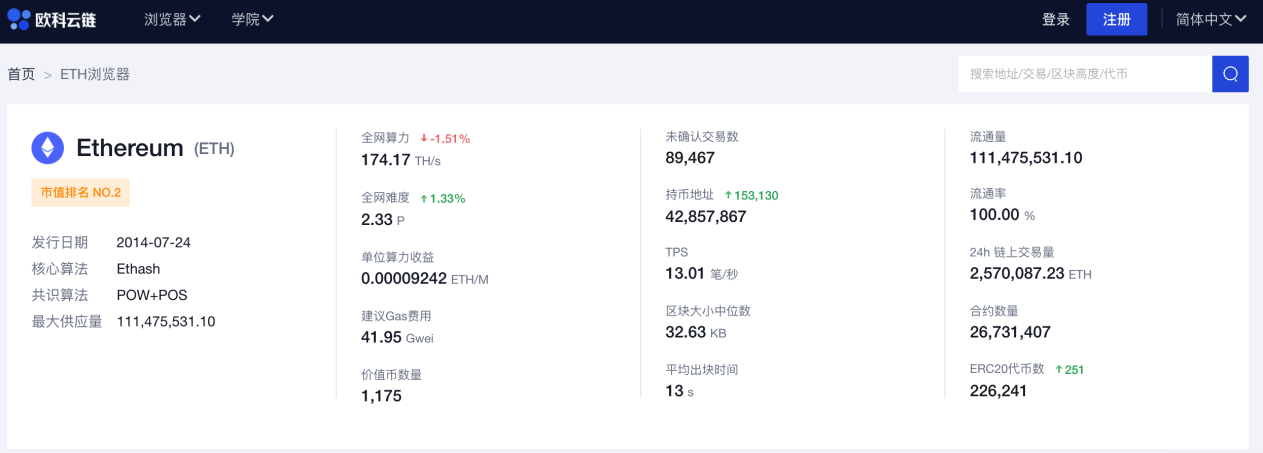Click the -1.51% hashrate change
1263x453 pixels.
coord(444,138)
